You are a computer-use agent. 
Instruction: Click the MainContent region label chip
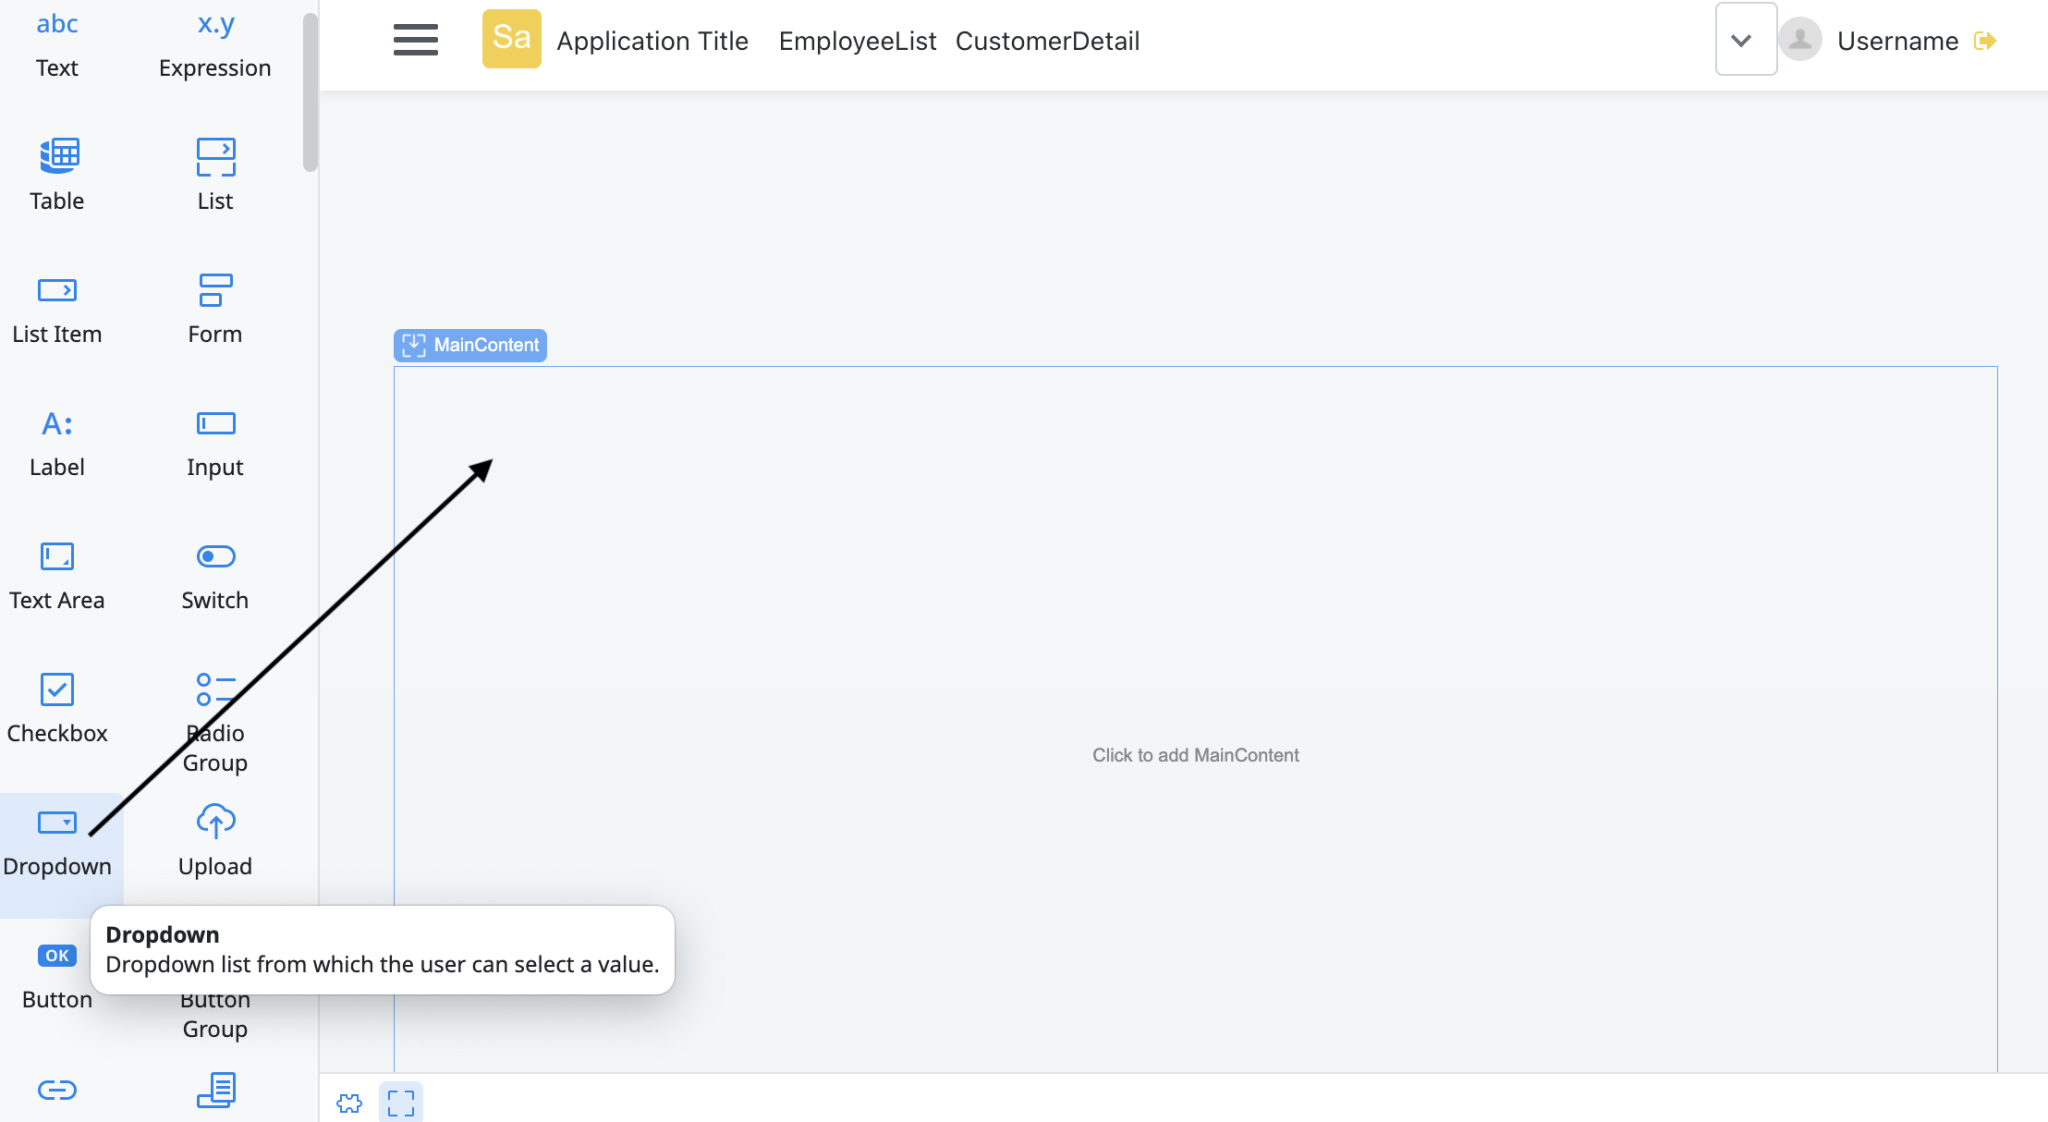[x=470, y=345]
